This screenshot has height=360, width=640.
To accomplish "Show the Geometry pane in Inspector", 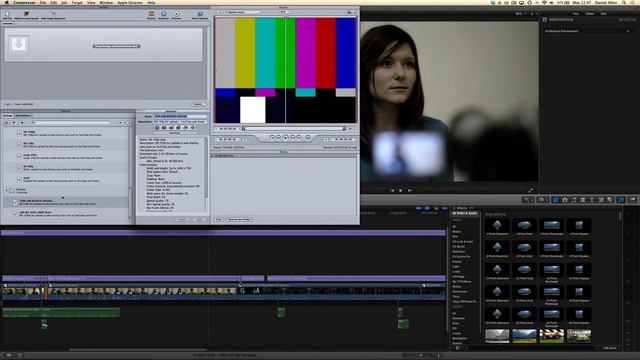I will tap(186, 128).
